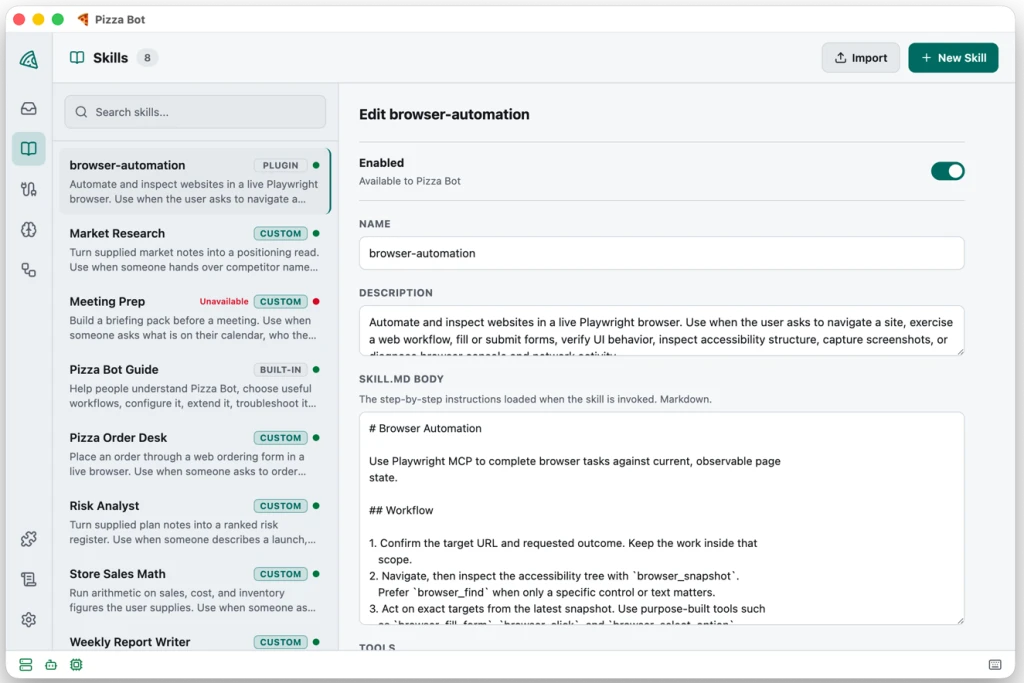
Task: Click the skills count badge showing 8
Action: (x=147, y=57)
